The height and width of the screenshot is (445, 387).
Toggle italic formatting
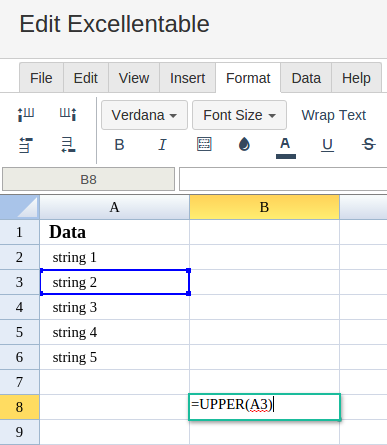pyautogui.click(x=162, y=145)
